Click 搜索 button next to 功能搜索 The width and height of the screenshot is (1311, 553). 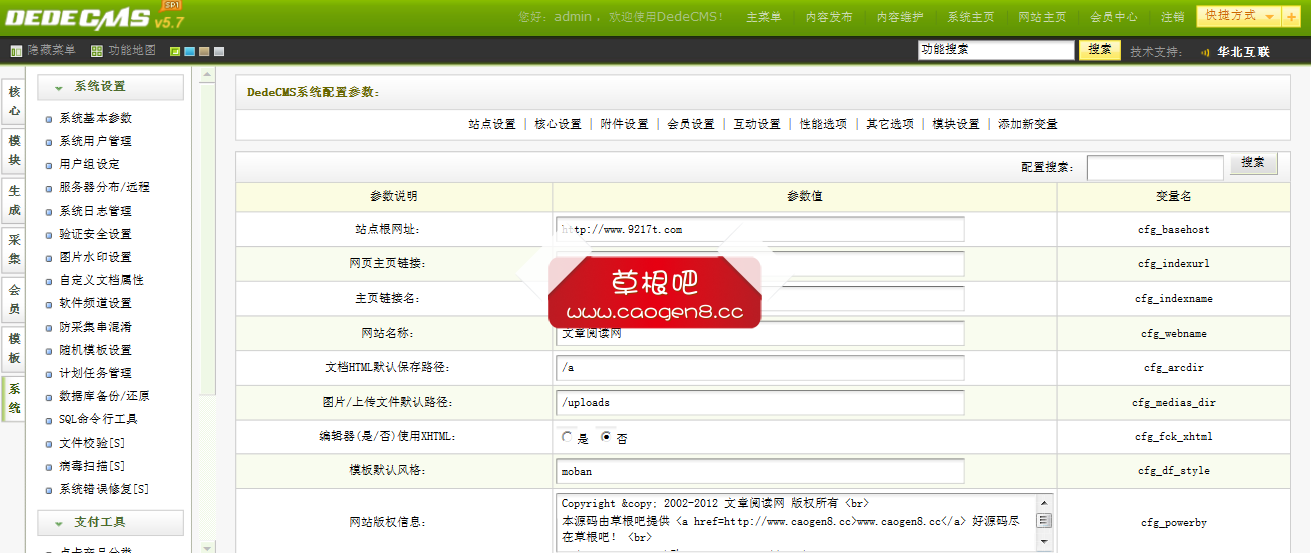point(1100,50)
